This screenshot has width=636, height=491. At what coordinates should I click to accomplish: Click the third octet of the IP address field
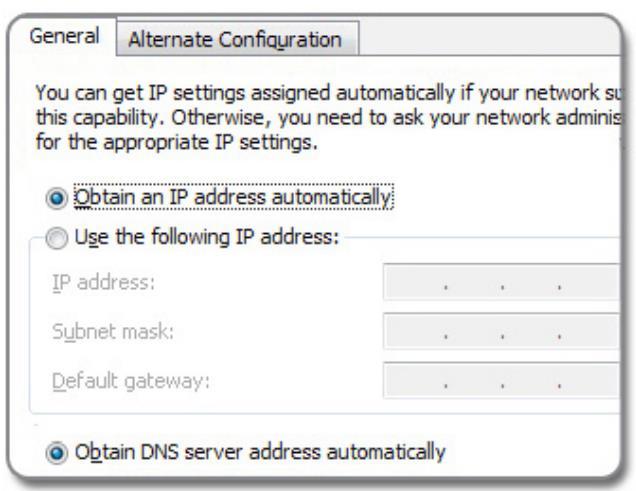click(531, 282)
